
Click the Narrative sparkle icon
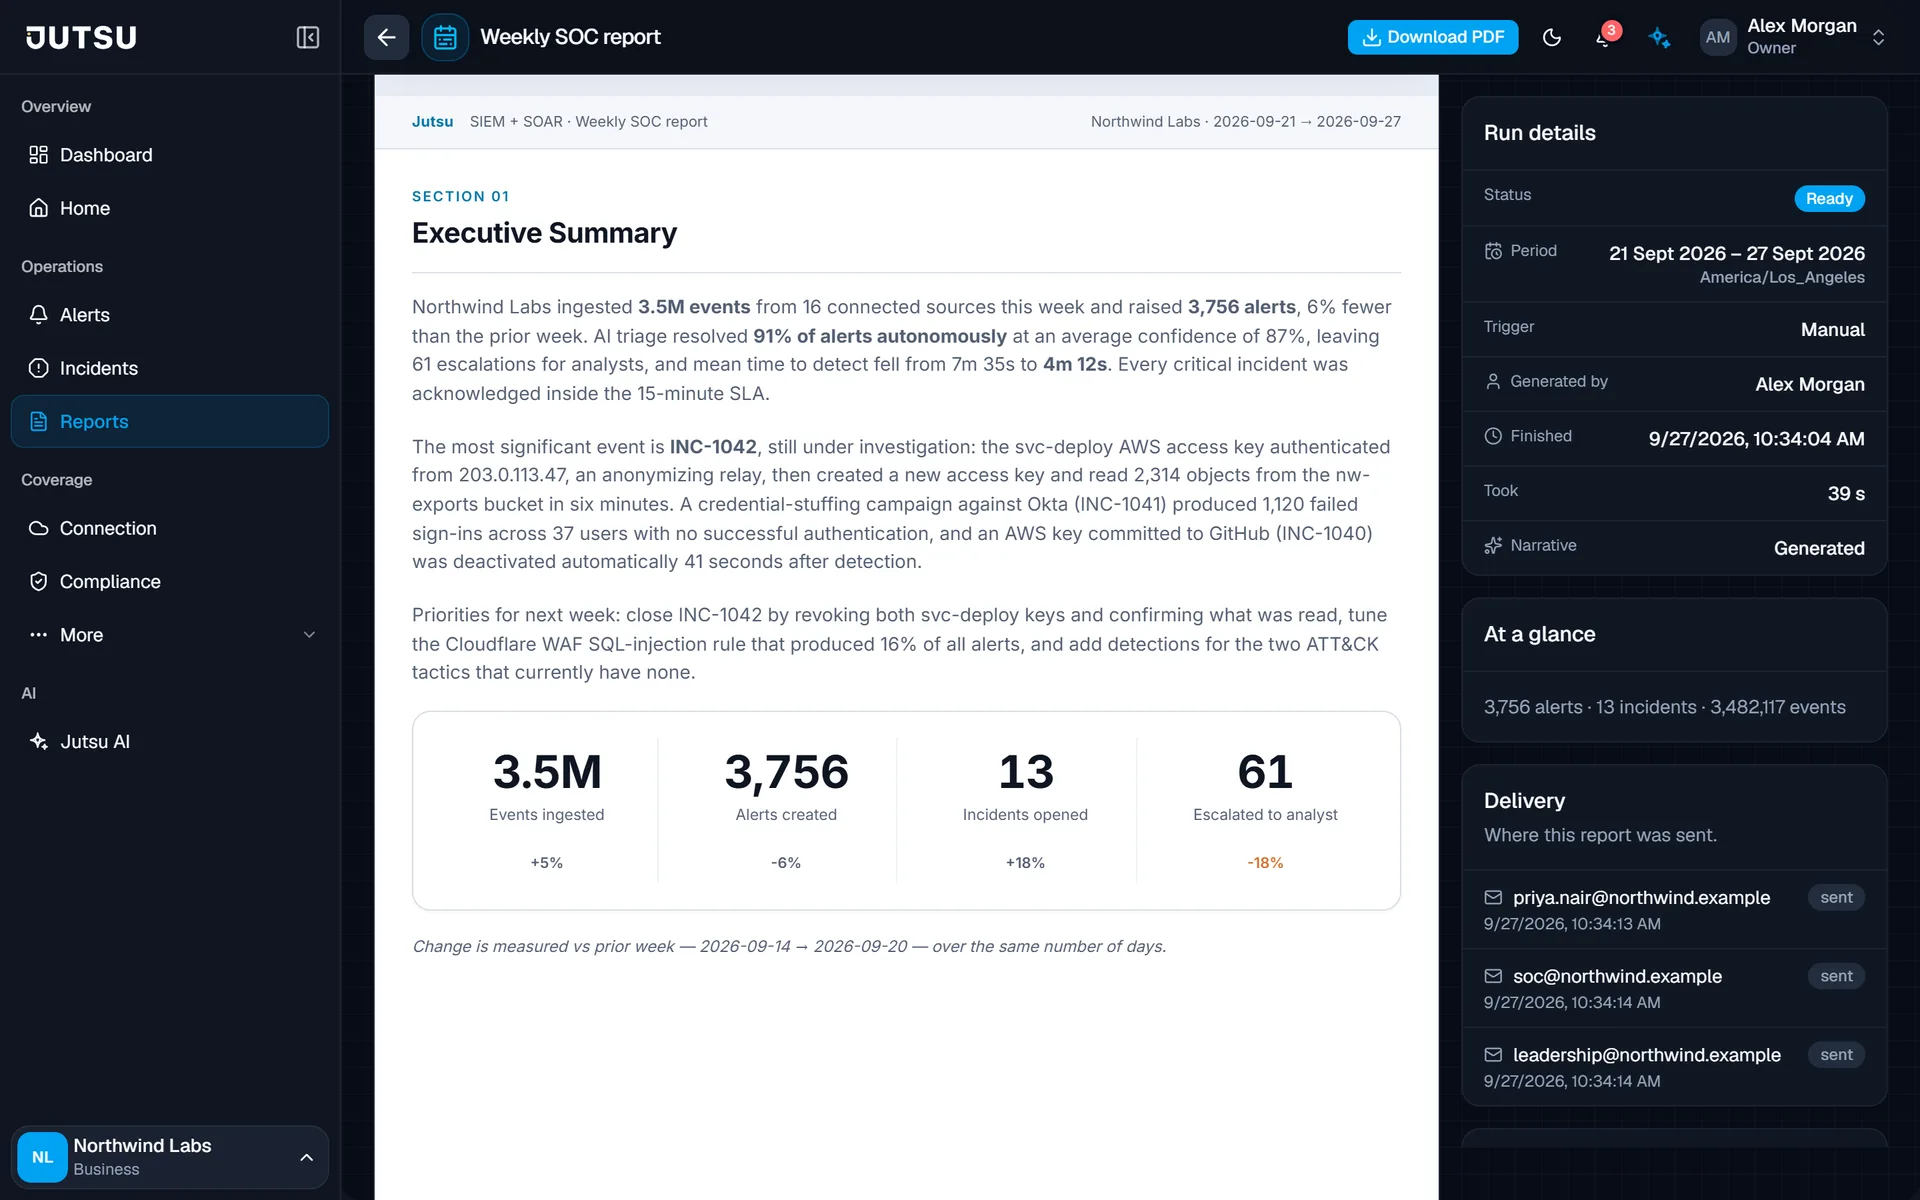(1493, 545)
